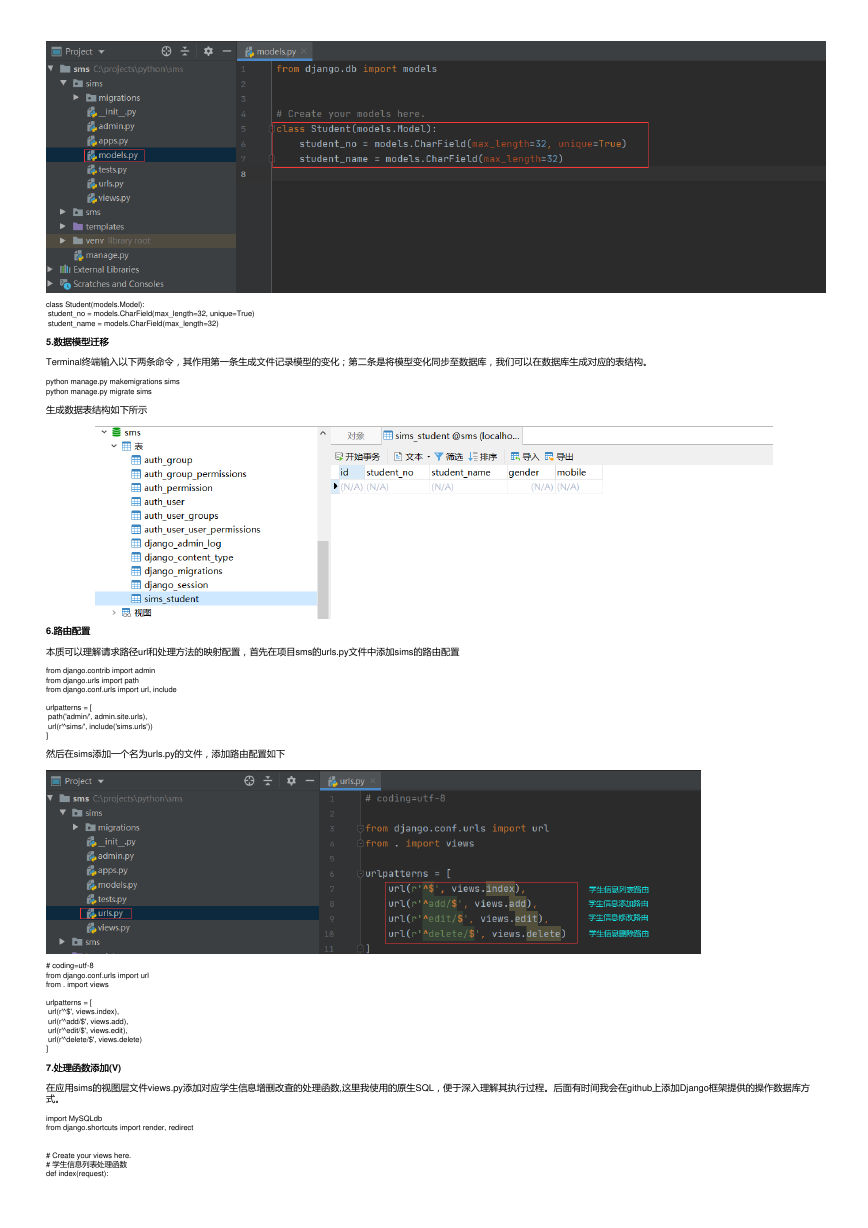
Task: Click the 导出 export button
Action: (x=559, y=456)
